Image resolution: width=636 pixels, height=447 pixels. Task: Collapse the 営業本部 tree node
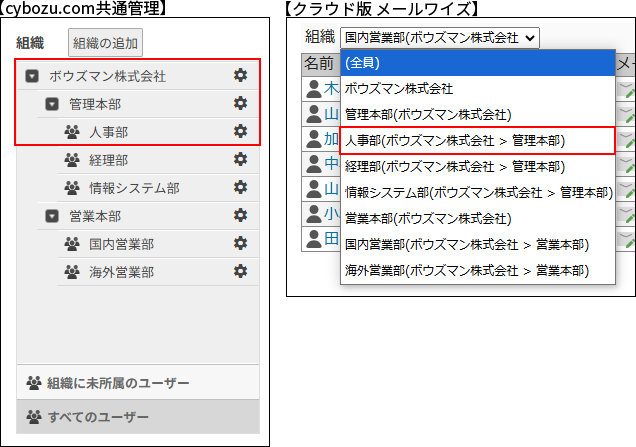coord(52,216)
